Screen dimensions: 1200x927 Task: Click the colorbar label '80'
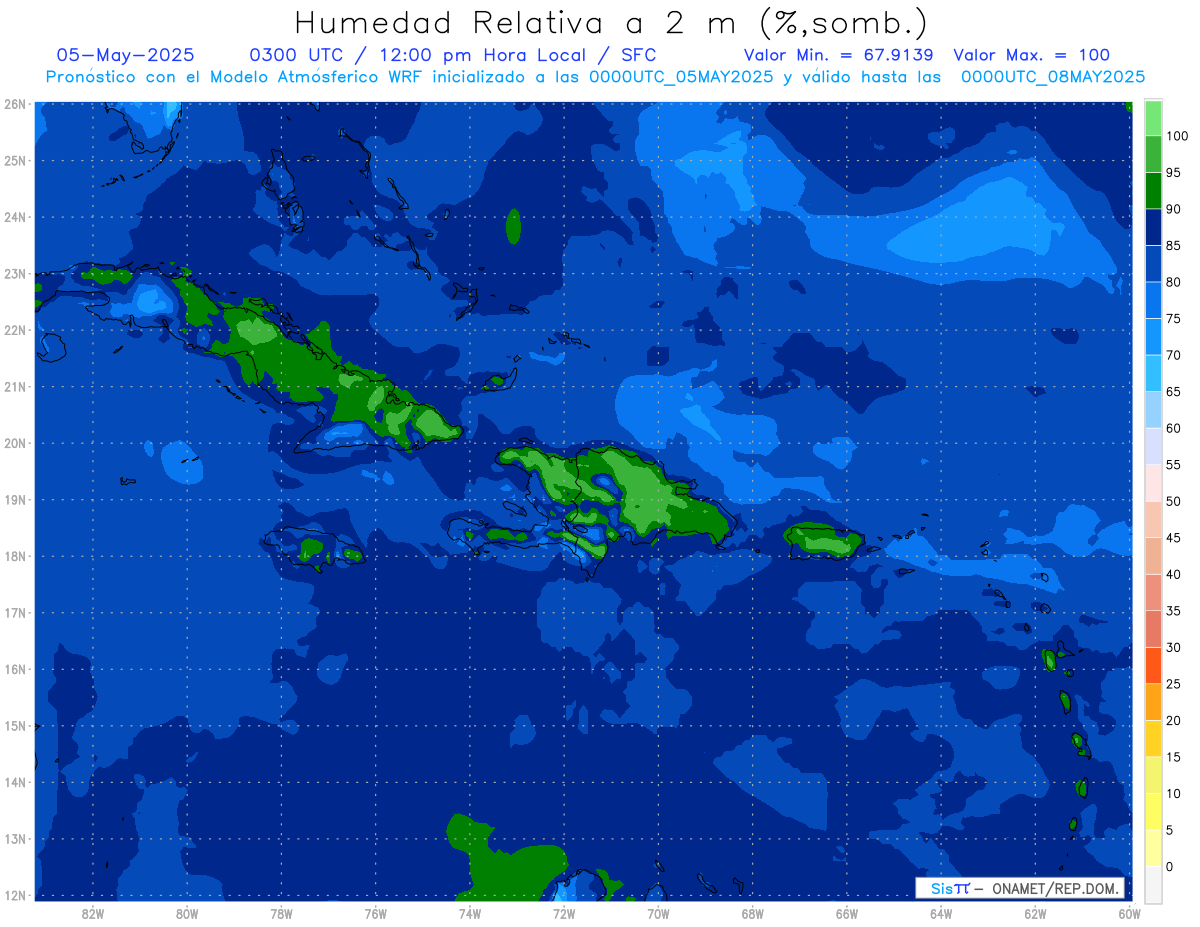[x=1174, y=282]
